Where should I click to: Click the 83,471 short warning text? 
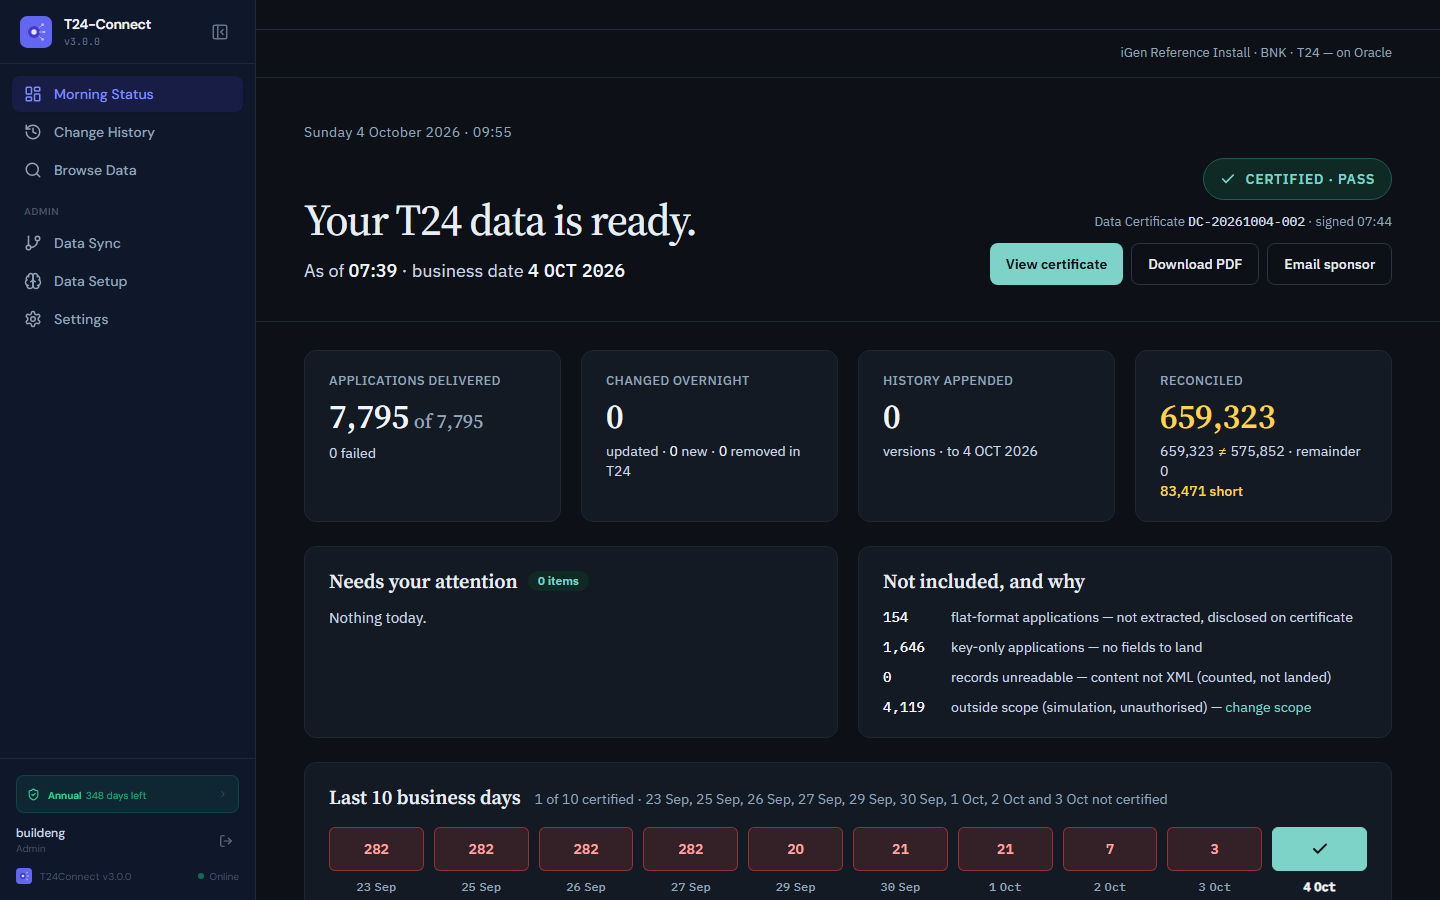pyautogui.click(x=1201, y=491)
